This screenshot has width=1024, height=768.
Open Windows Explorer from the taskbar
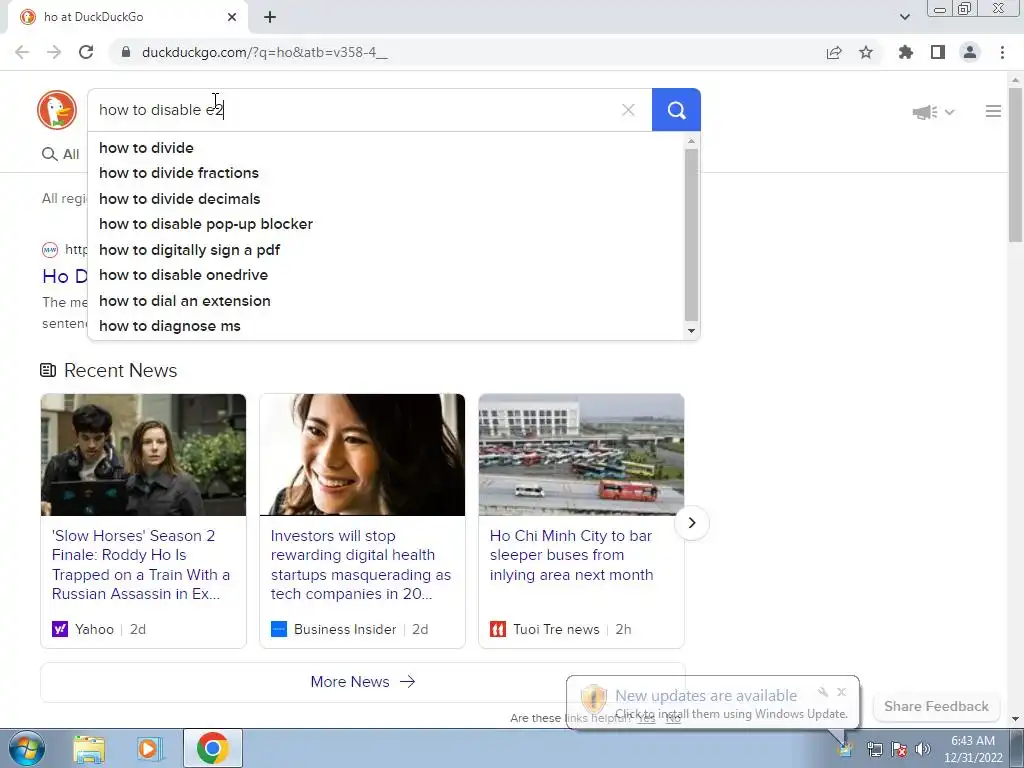click(89, 748)
